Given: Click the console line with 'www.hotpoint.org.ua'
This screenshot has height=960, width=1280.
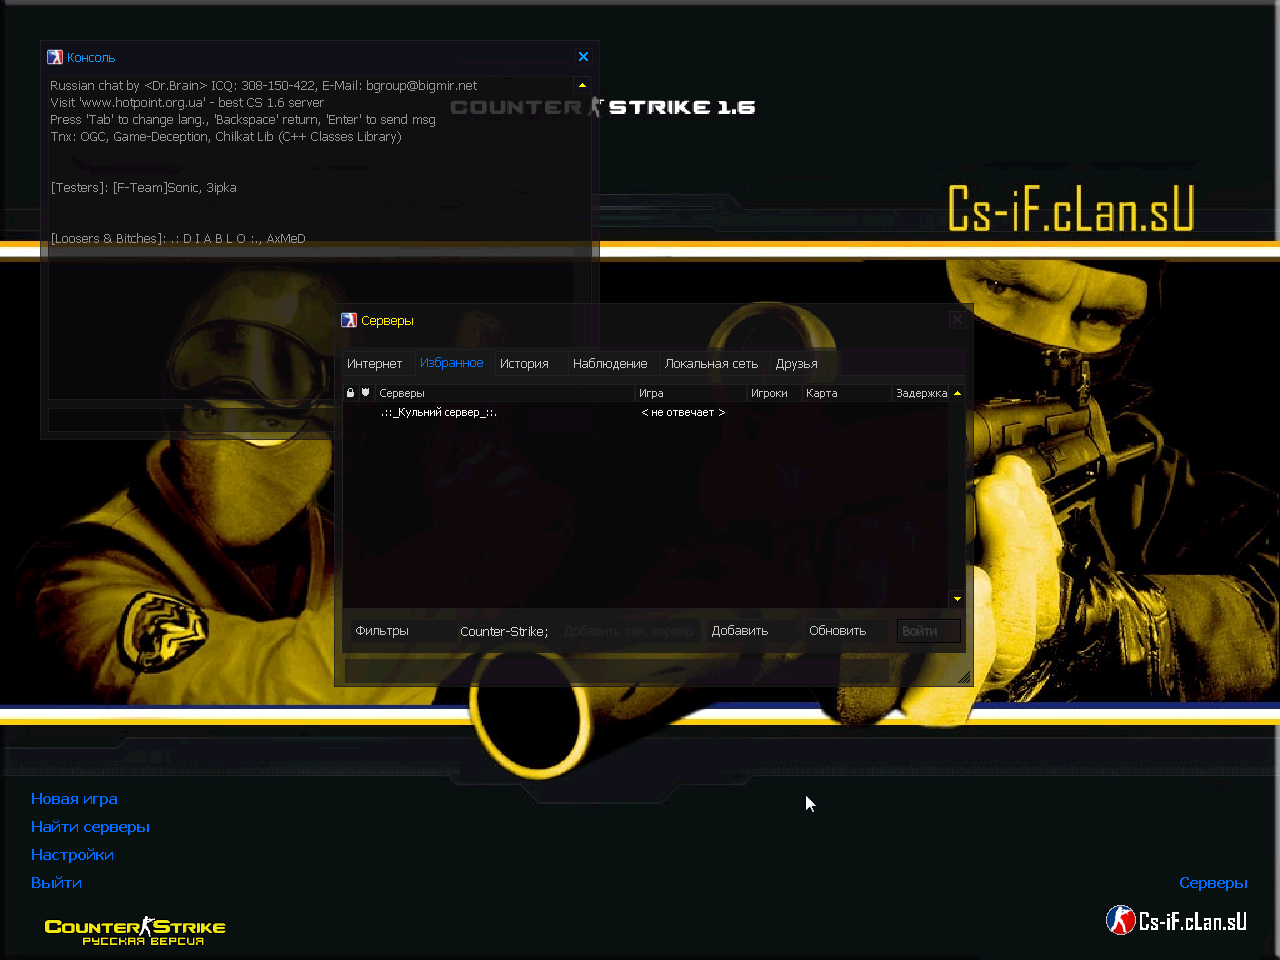Looking at the screenshot, I should pos(187,103).
